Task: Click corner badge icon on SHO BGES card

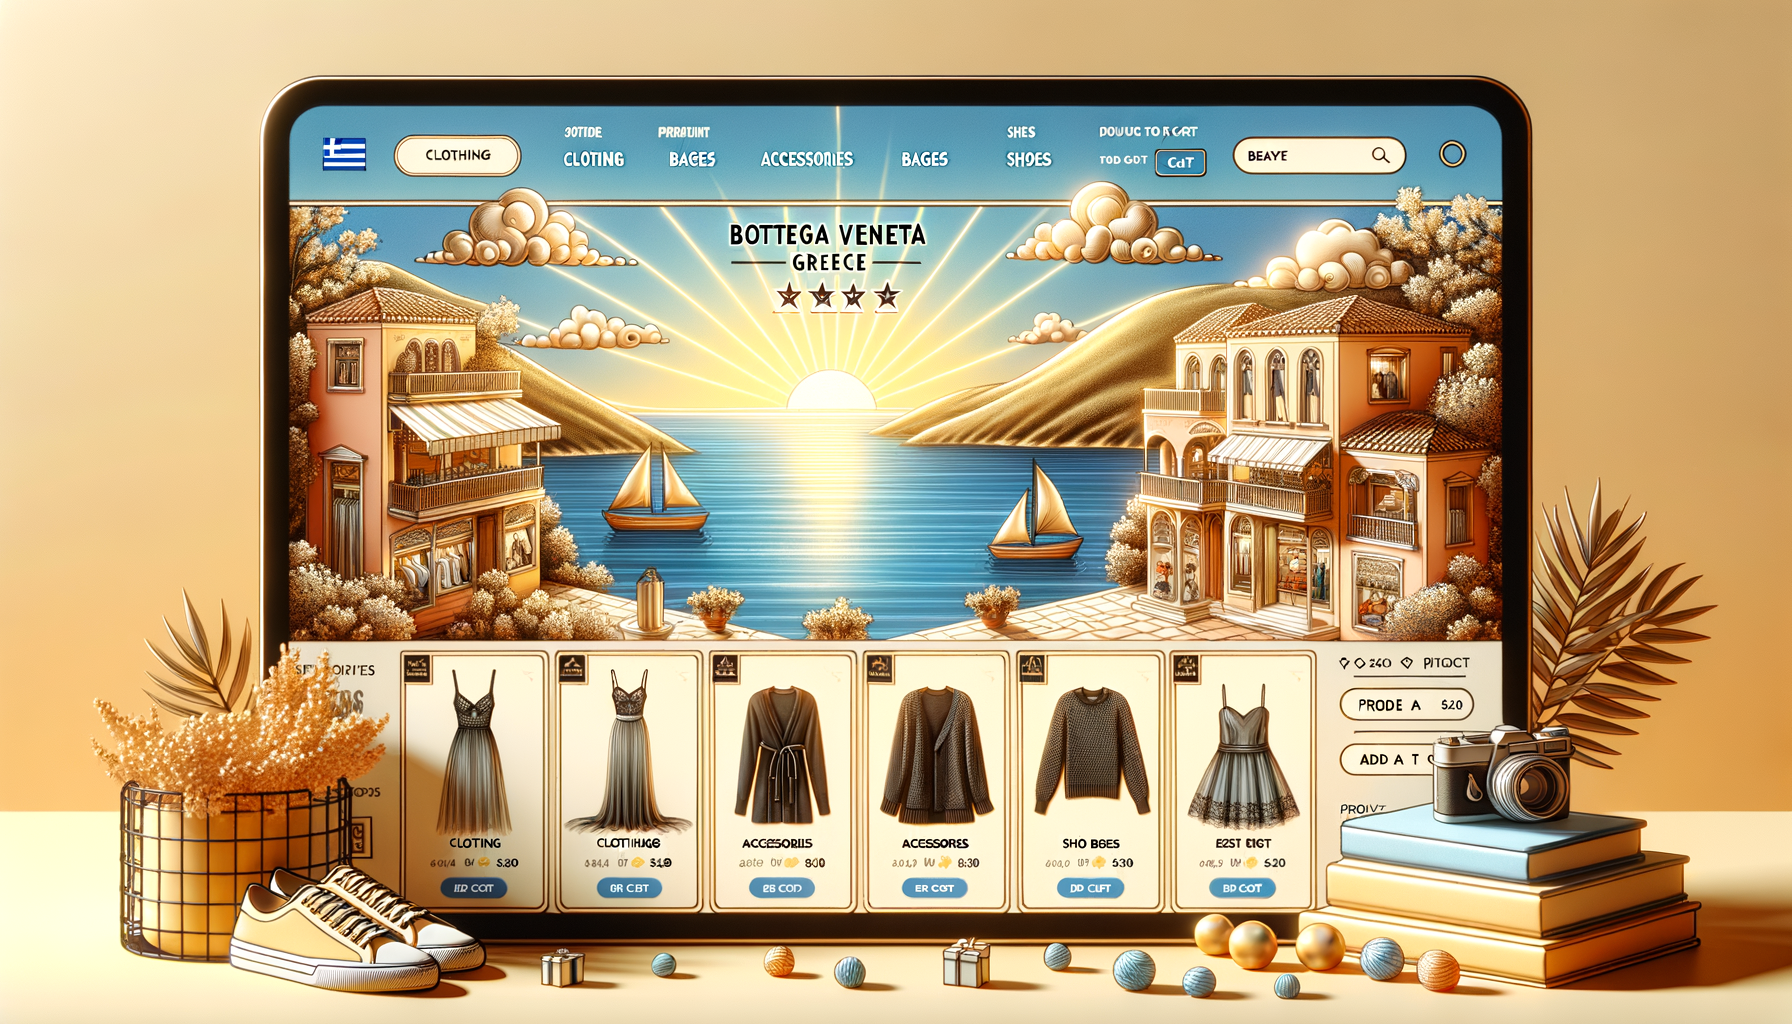Action: pyautogui.click(x=1031, y=668)
